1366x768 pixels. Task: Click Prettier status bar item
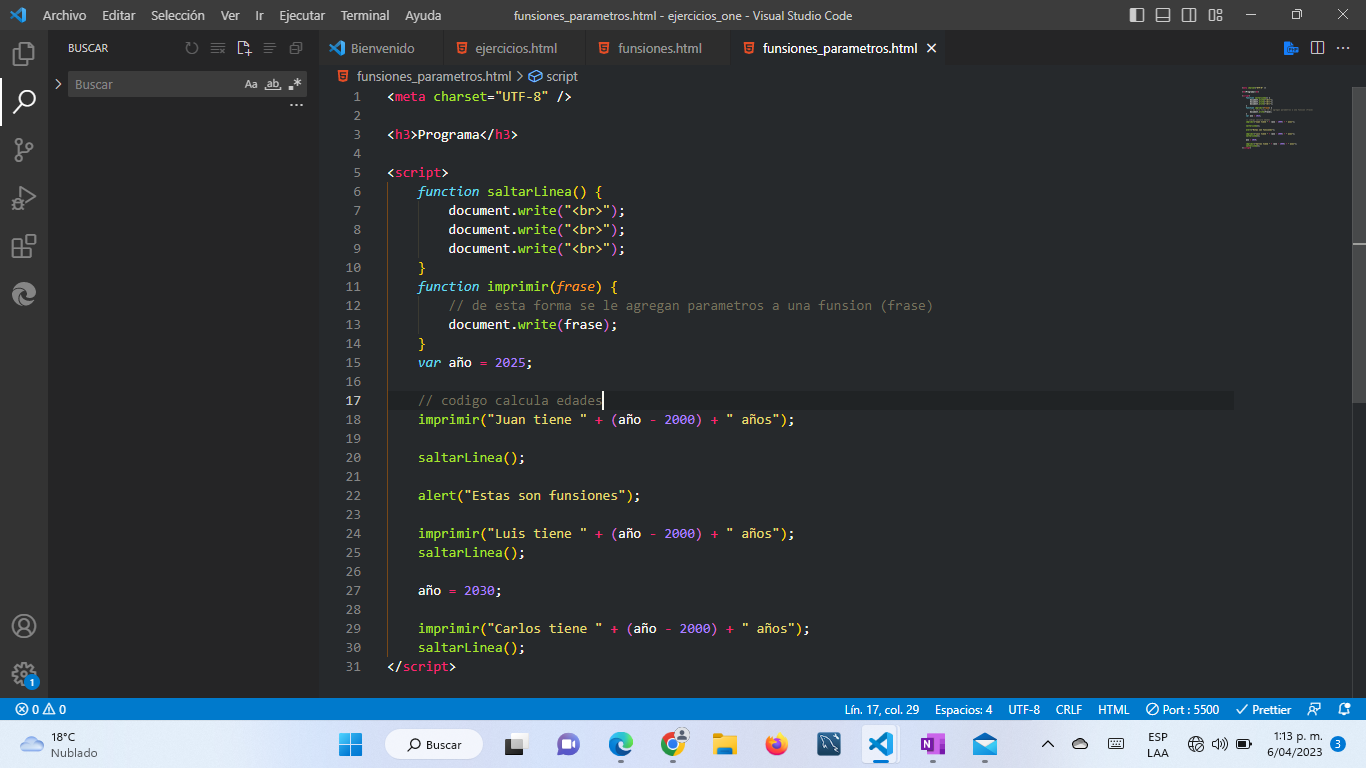(1264, 709)
